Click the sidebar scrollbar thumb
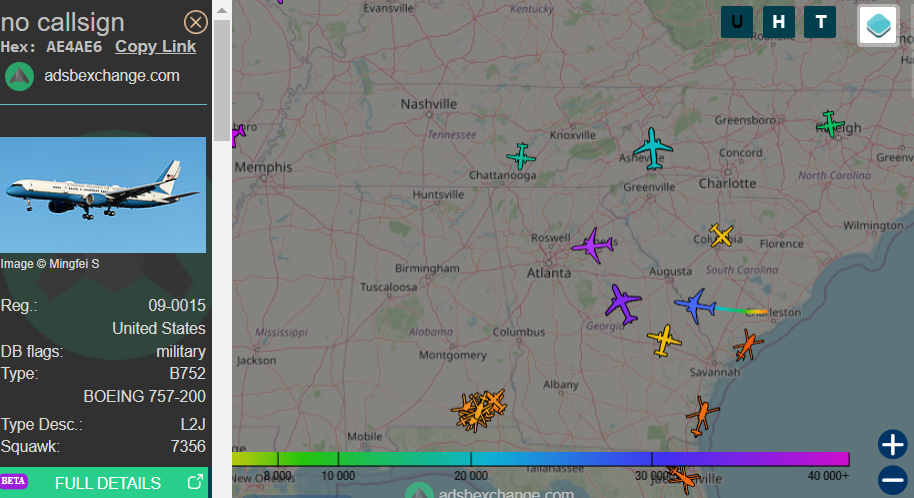Screen dimensions: 914x498 pos(222,80)
